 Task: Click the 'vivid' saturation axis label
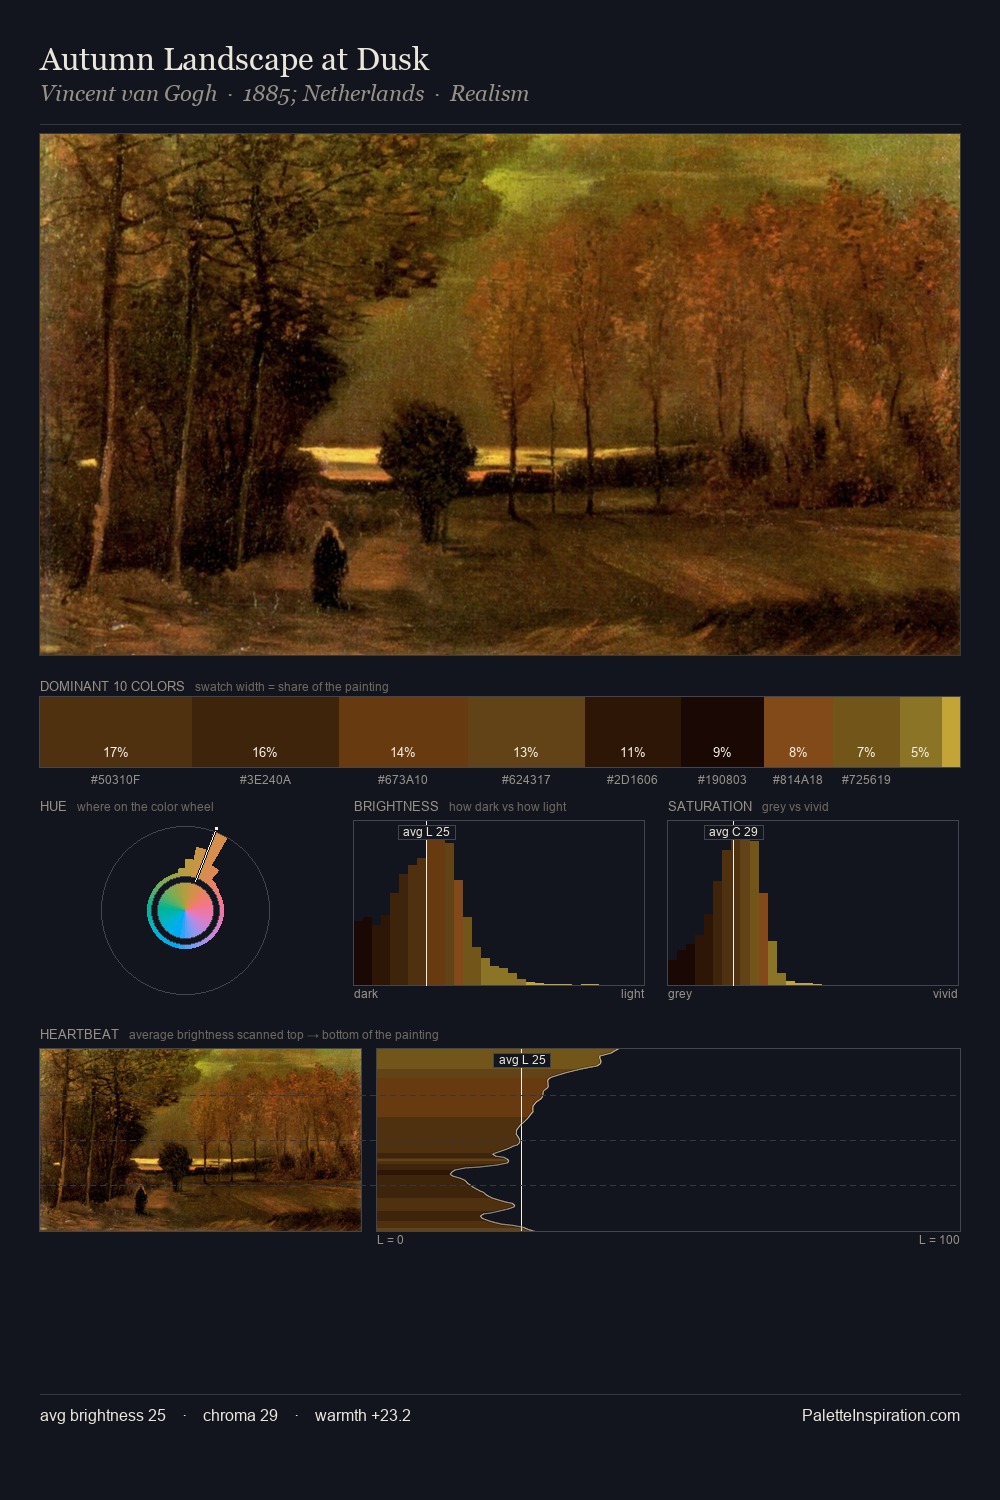pyautogui.click(x=945, y=994)
